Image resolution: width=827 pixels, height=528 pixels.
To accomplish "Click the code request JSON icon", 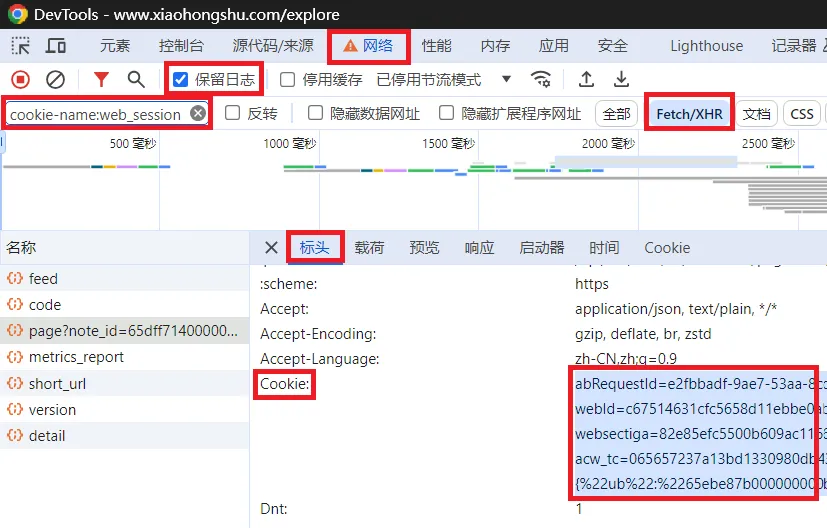I will [x=15, y=304].
